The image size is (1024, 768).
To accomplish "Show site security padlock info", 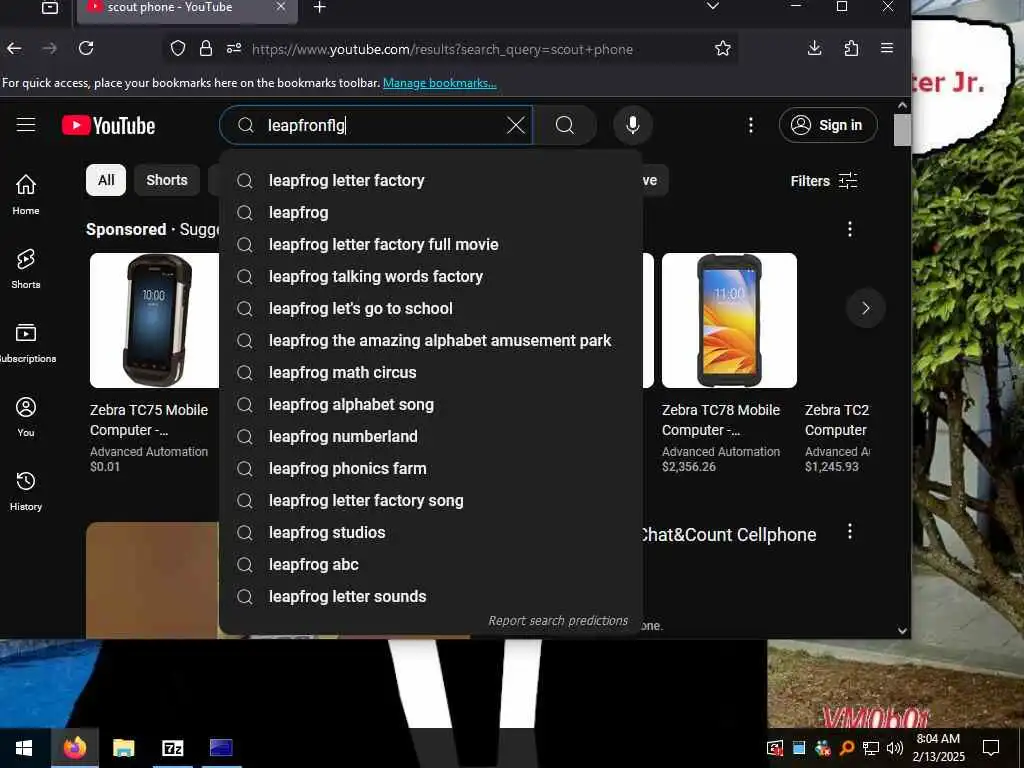I will [206, 48].
